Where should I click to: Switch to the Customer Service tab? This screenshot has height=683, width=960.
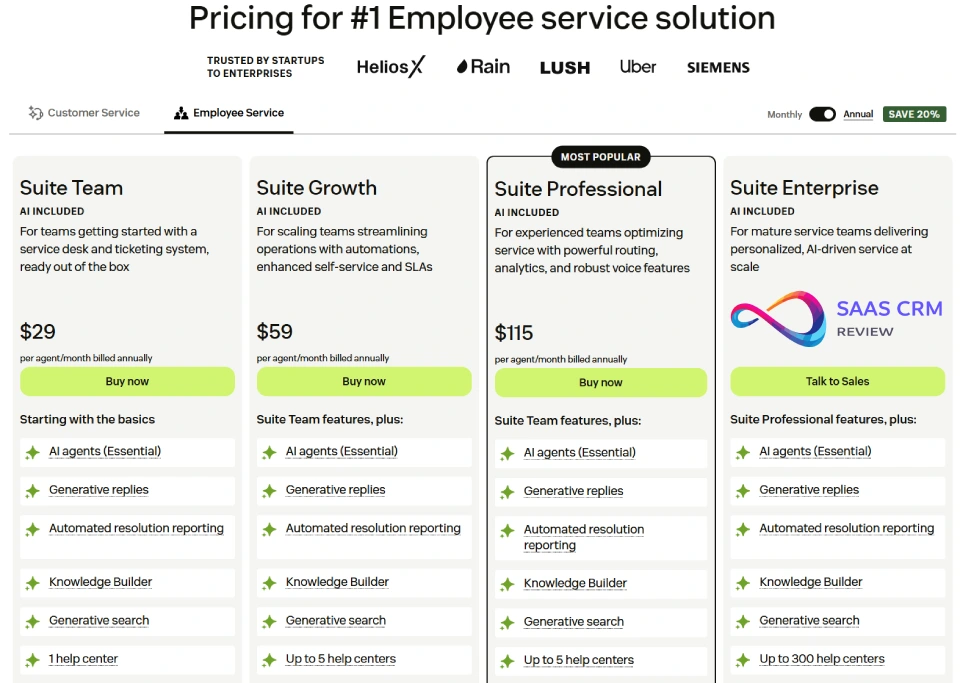click(x=93, y=113)
